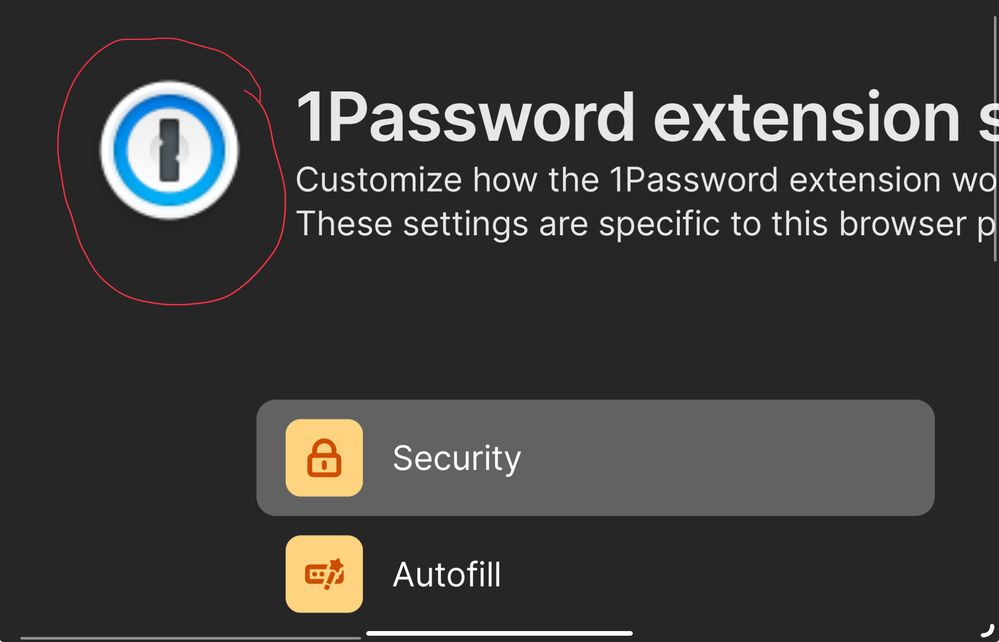999x642 pixels.
Task: Click the "Customize how the 1Password extension" description
Action: point(640,181)
